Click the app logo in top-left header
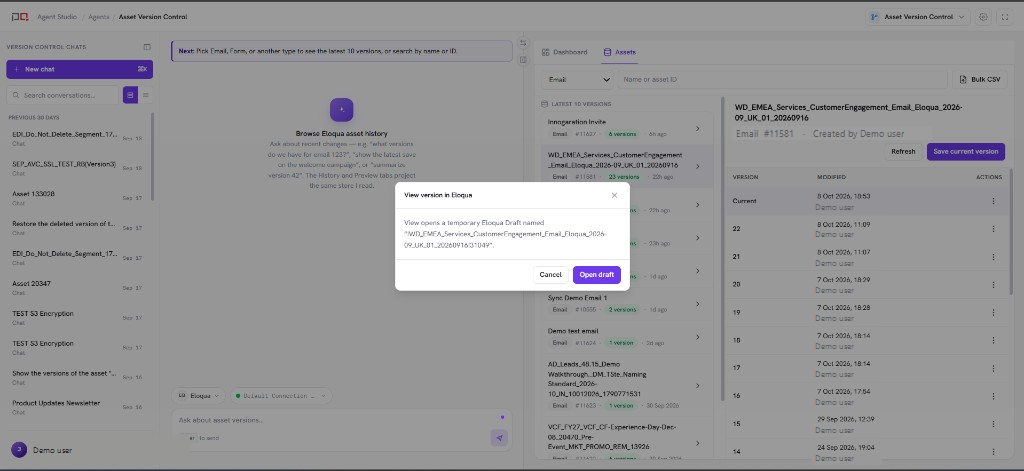The height and width of the screenshot is (471, 1024). coord(20,17)
